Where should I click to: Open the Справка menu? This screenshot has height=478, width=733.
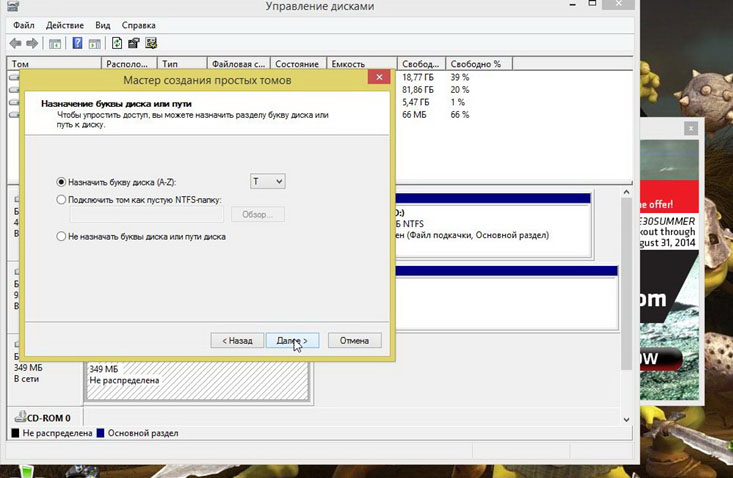(138, 25)
